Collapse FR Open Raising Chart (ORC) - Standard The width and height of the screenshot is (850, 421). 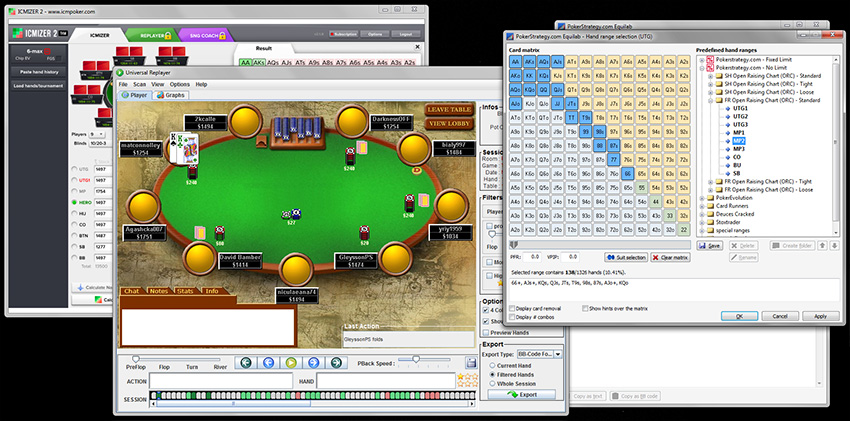(x=711, y=100)
